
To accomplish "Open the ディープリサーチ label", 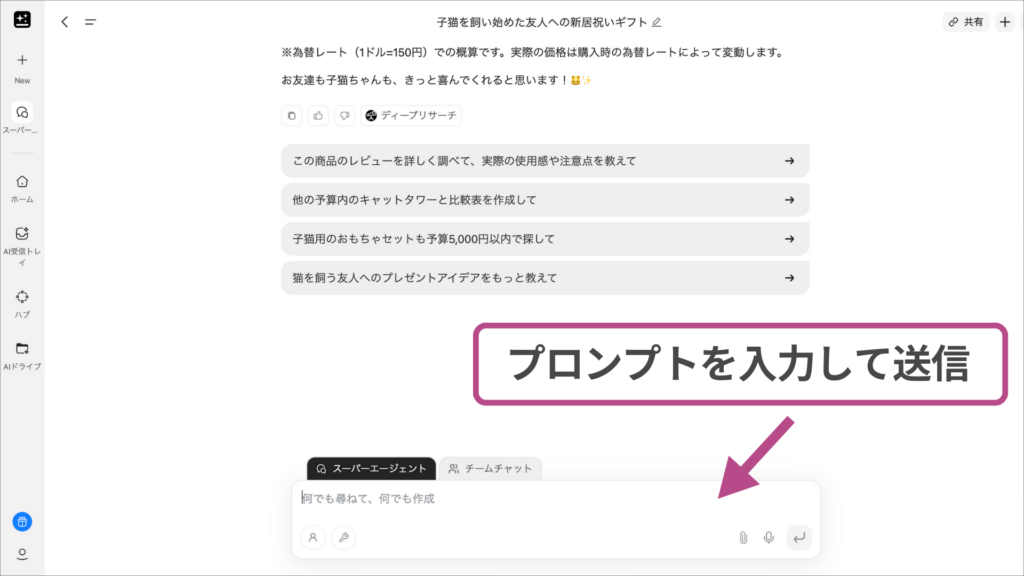I will point(414,115).
